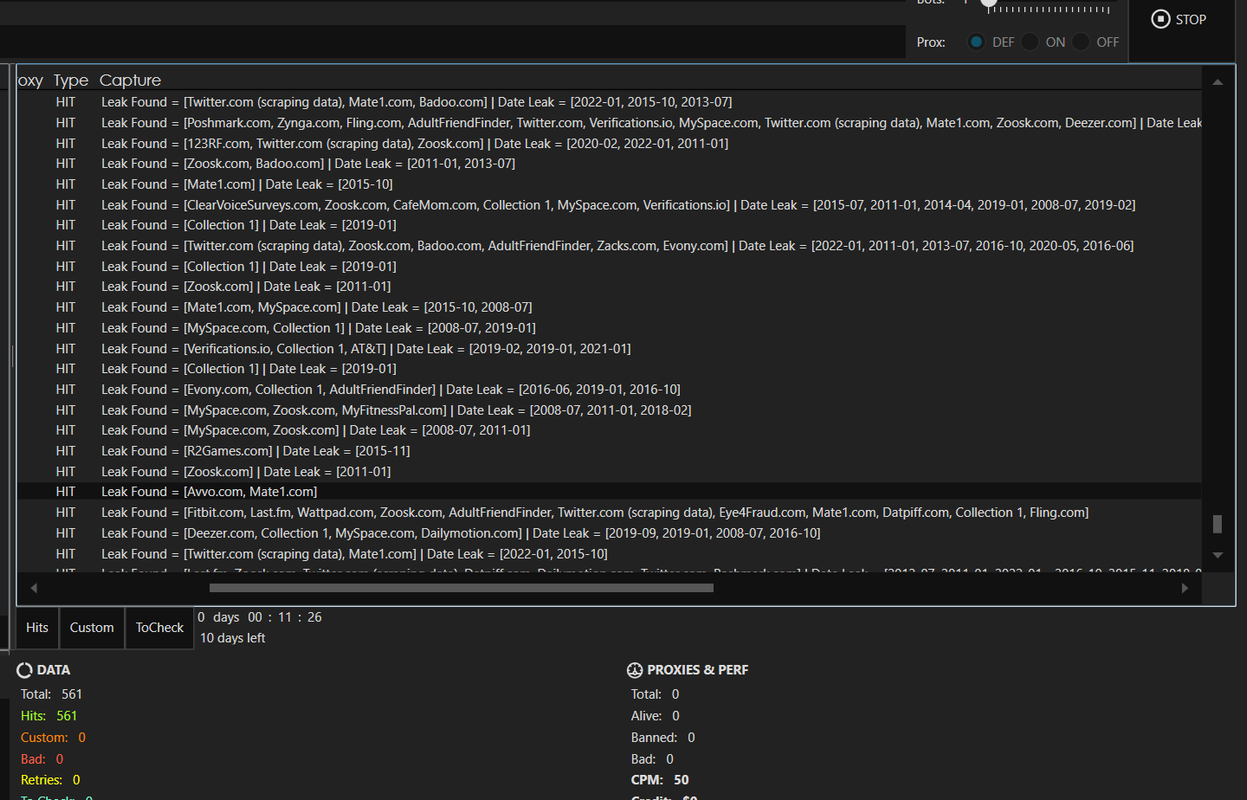Select the row with Zacks.com and Evony.com

[x=609, y=245]
